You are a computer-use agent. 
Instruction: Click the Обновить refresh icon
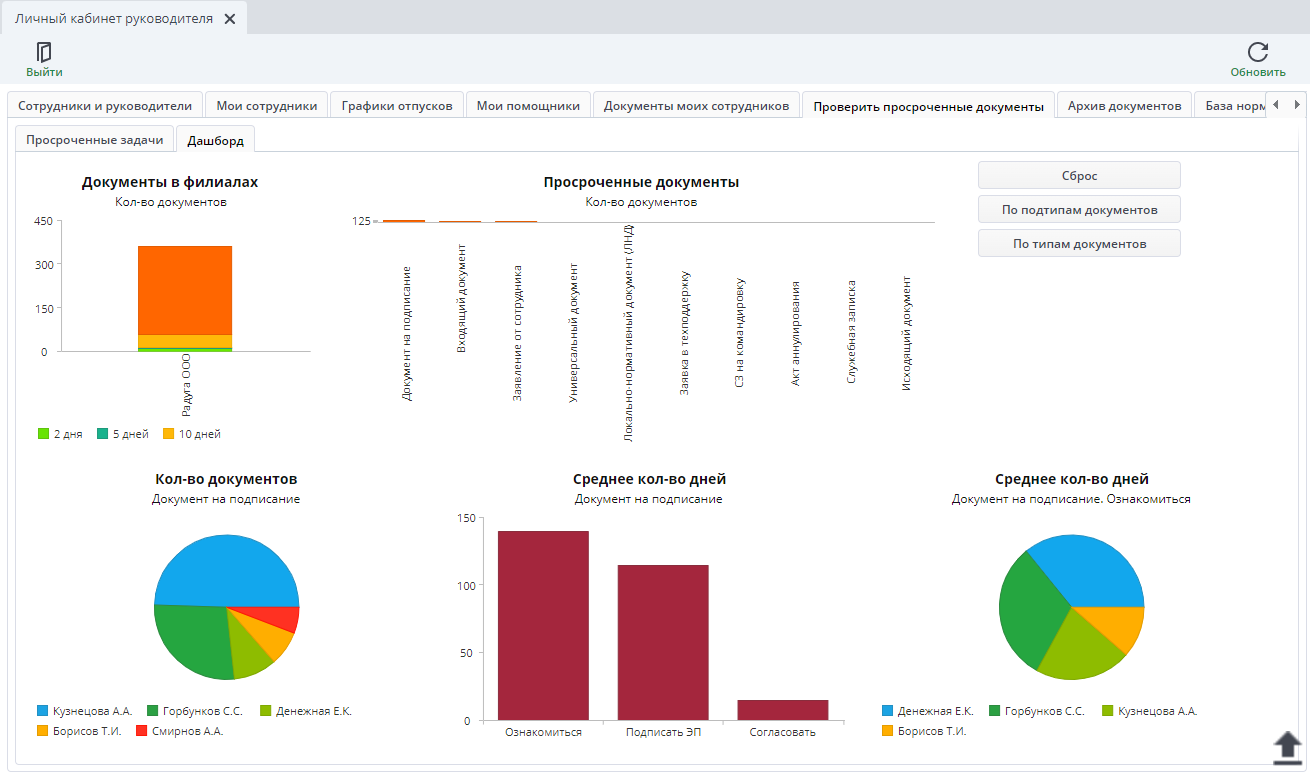tap(1258, 52)
